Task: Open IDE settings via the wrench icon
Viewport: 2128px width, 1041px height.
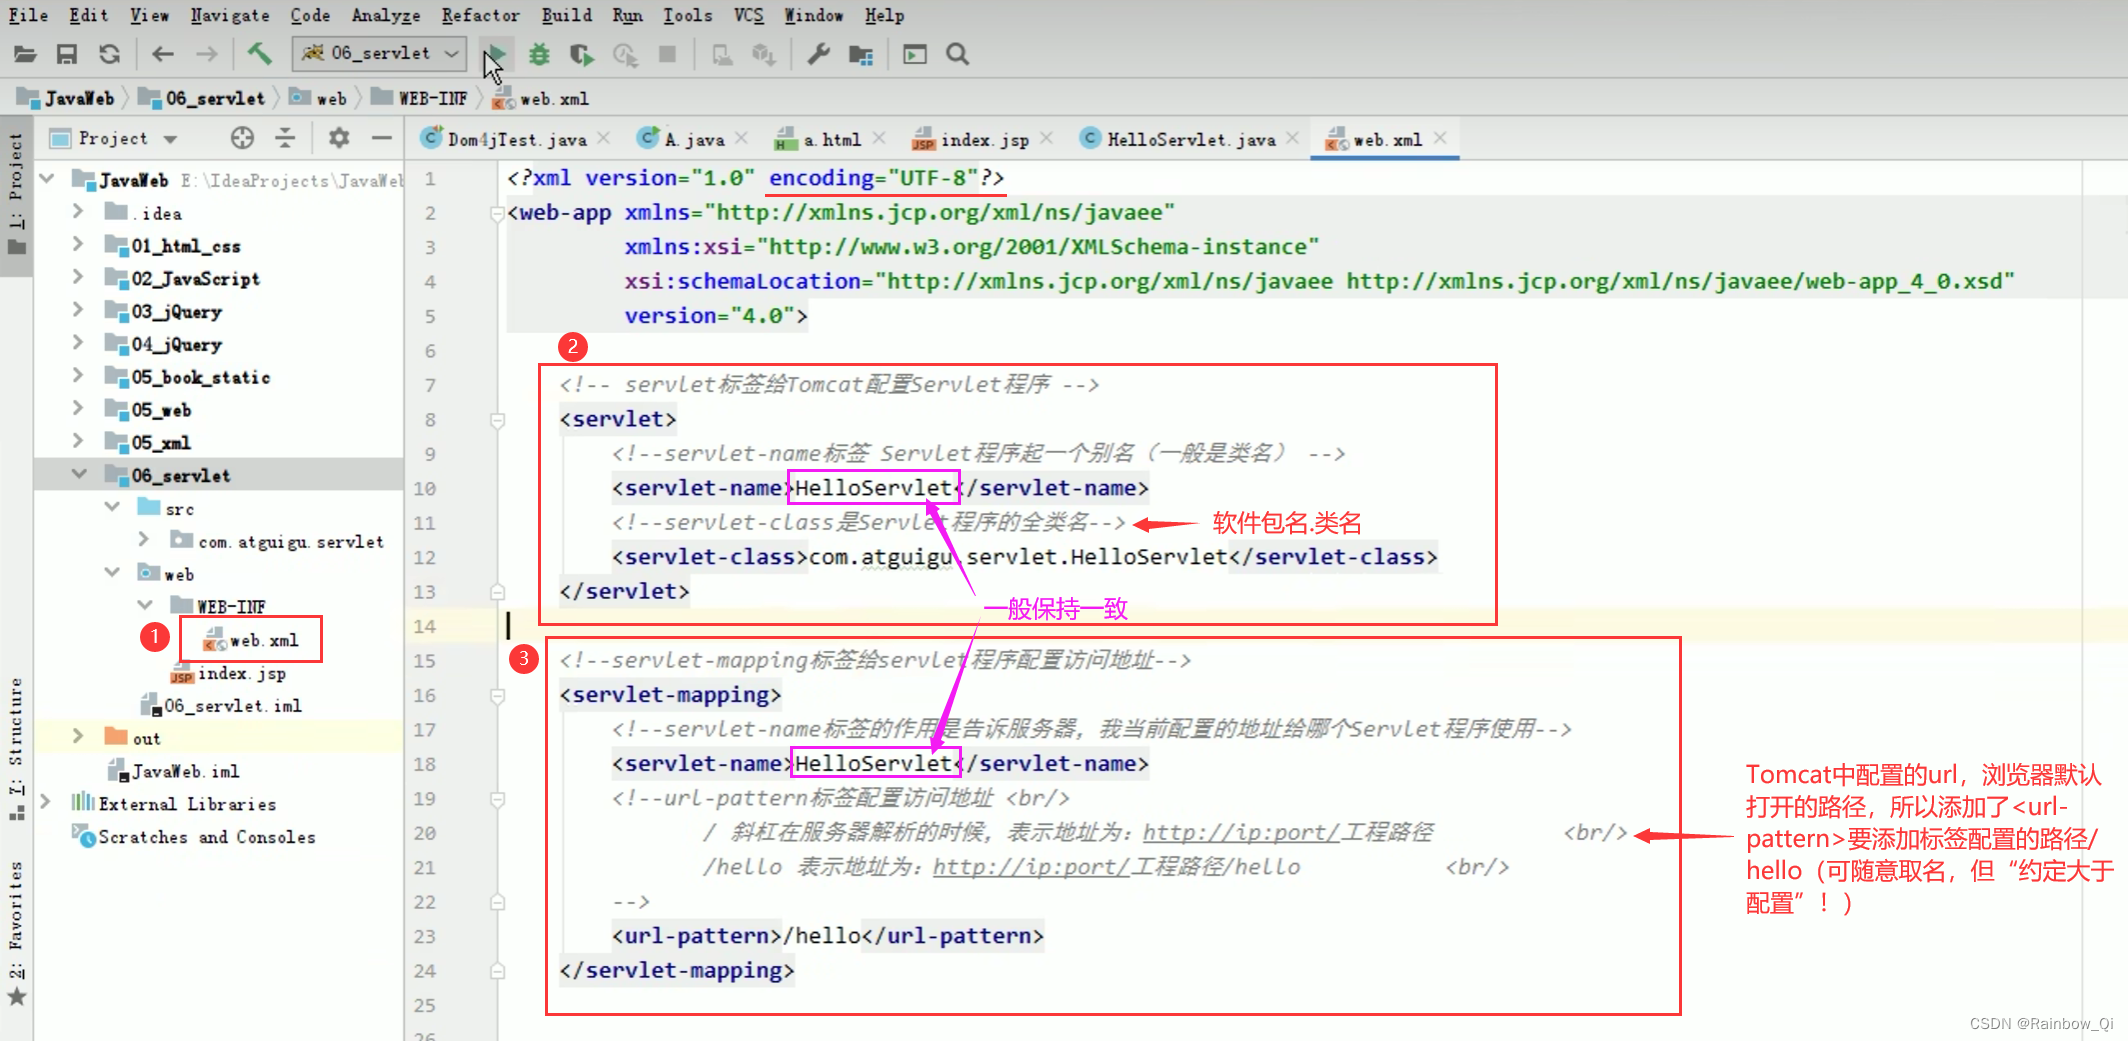Action: 819,54
